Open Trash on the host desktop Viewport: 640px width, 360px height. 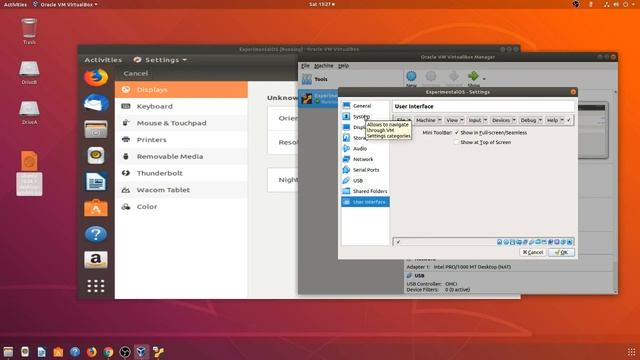click(29, 31)
